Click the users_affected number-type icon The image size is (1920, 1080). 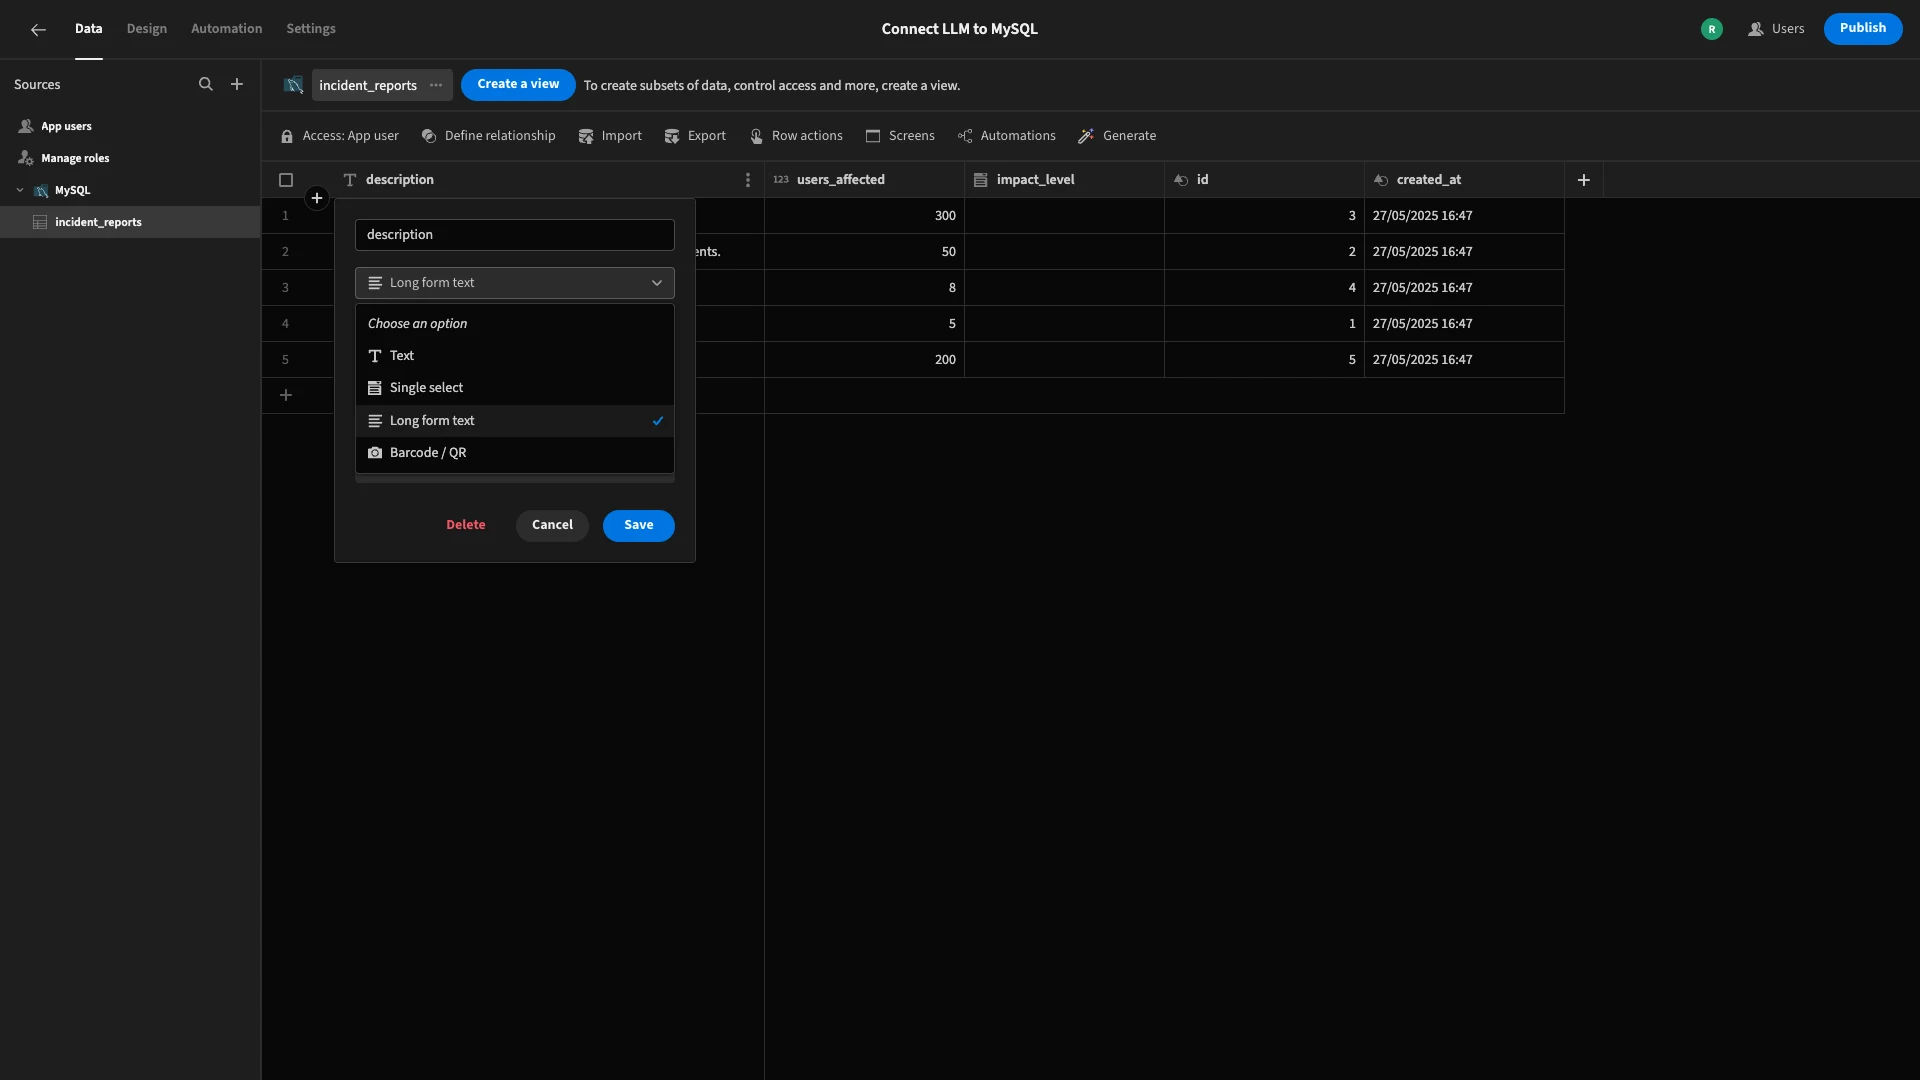(781, 180)
